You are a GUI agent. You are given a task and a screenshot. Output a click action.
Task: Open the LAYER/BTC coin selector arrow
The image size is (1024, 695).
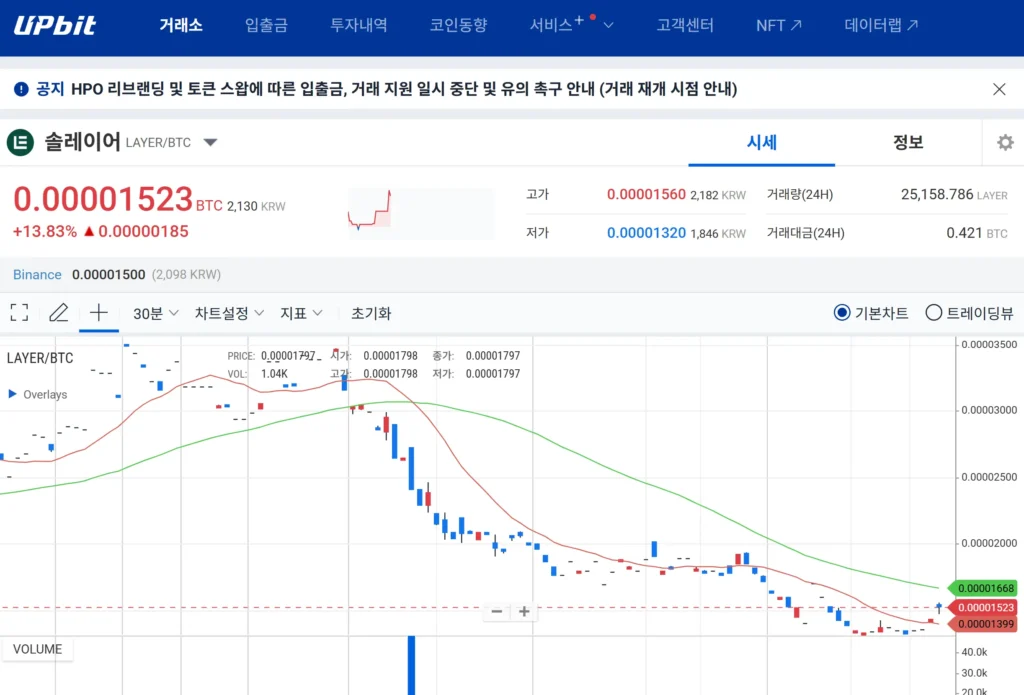coord(210,142)
